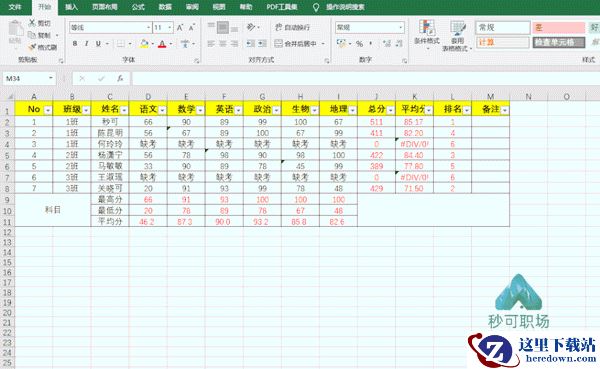Click the Increase Font Size icon
The image size is (600, 369).
pos(180,28)
